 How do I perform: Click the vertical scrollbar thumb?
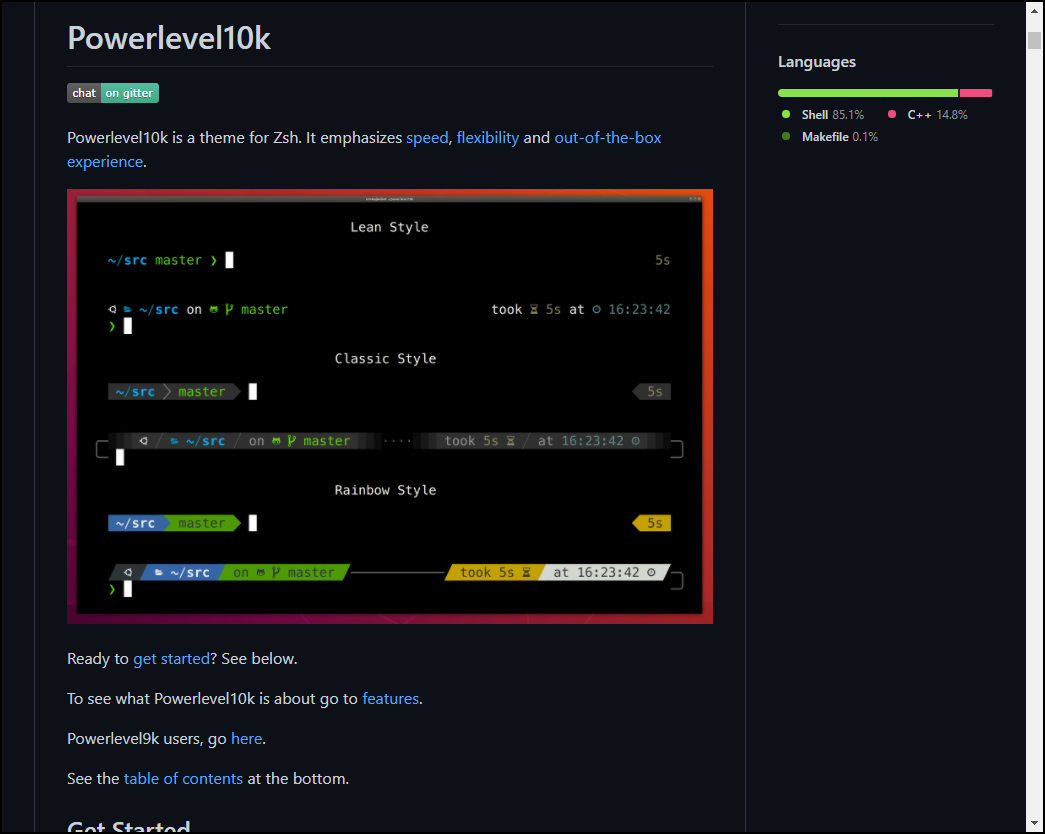[x=1034, y=40]
